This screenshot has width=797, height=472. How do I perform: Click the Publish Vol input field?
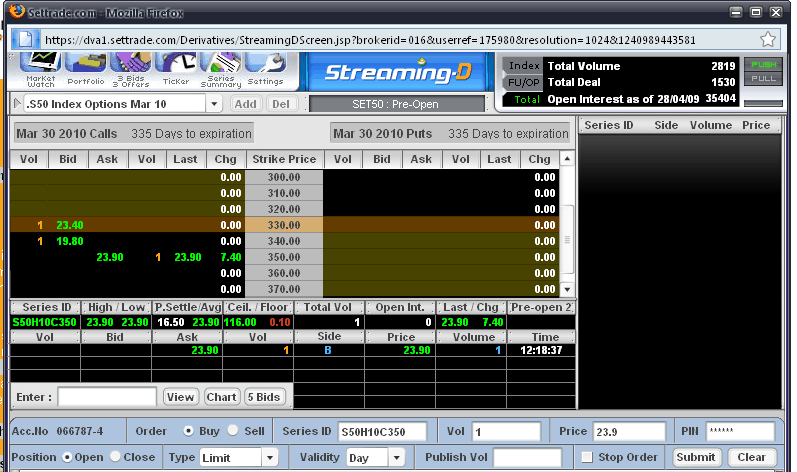[528, 458]
